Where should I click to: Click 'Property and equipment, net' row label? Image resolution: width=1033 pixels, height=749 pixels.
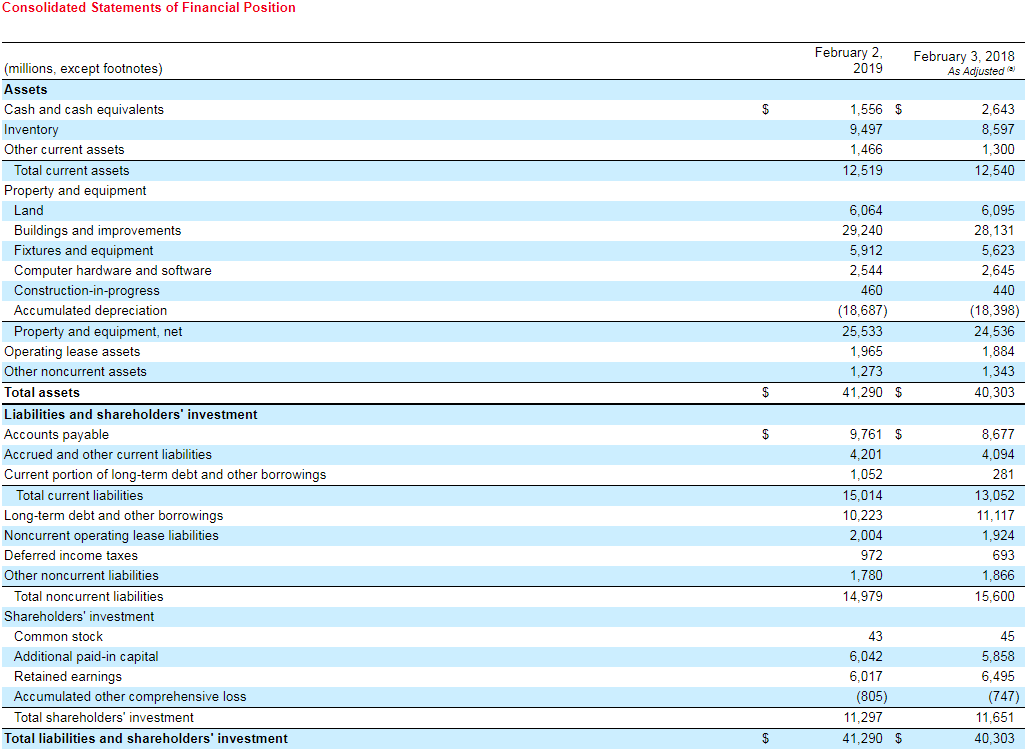point(98,332)
